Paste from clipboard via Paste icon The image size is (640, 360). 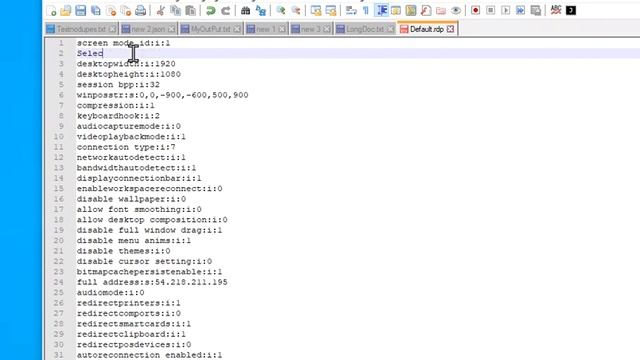point(190,11)
